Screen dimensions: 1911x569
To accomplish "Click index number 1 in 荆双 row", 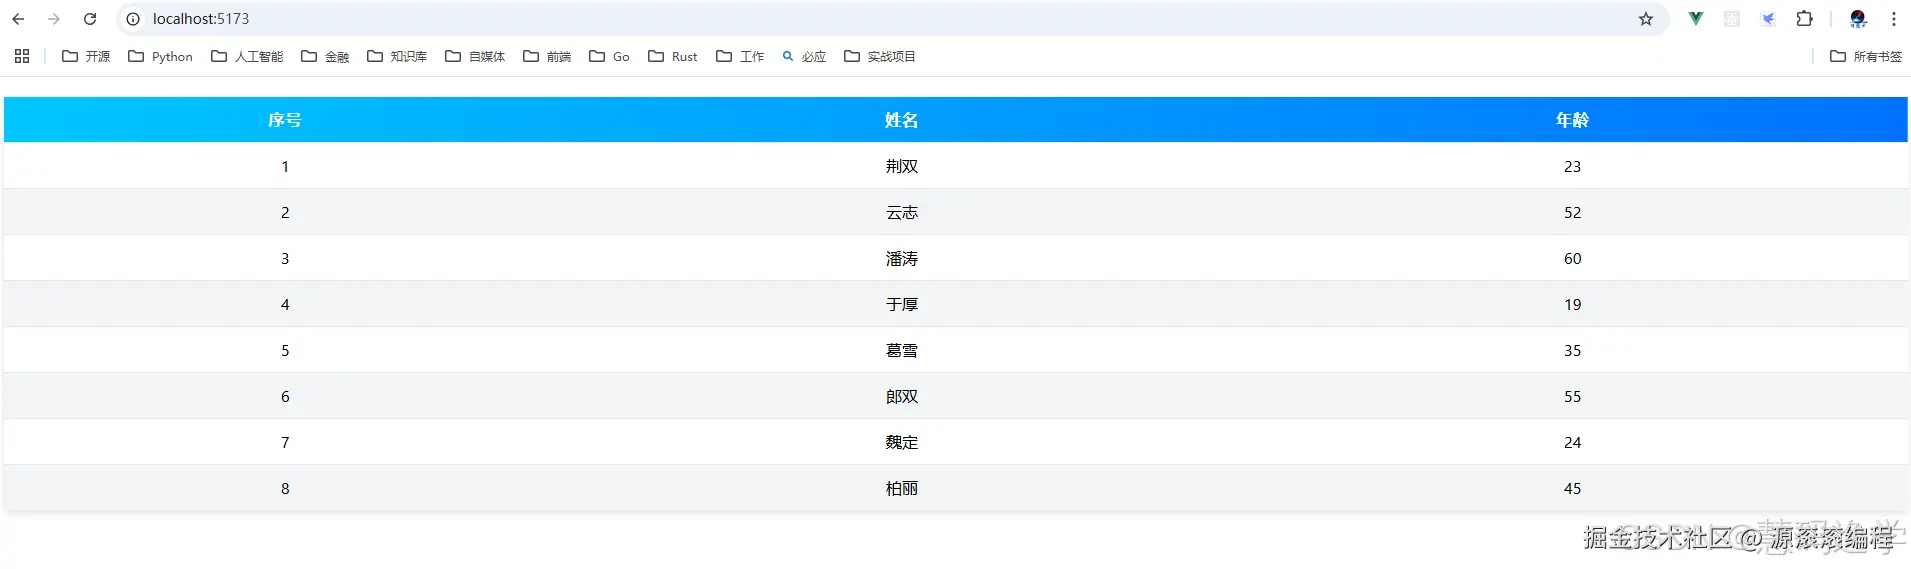I will 285,166.
